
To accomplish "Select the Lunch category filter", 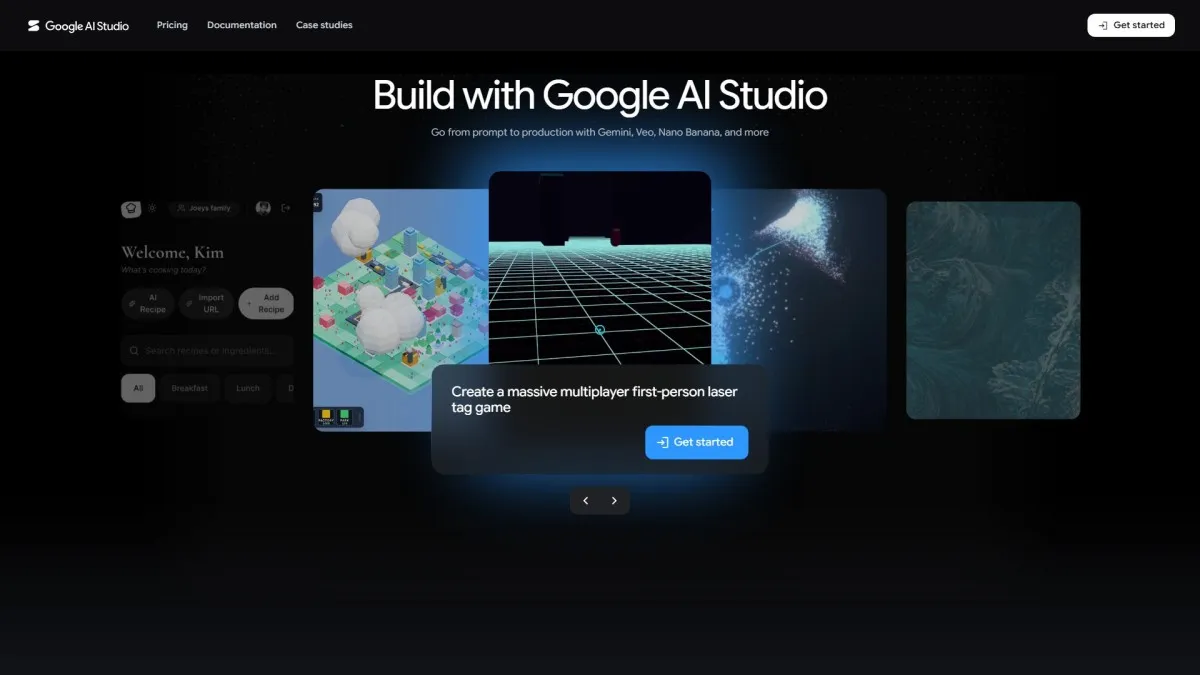I will (248, 388).
